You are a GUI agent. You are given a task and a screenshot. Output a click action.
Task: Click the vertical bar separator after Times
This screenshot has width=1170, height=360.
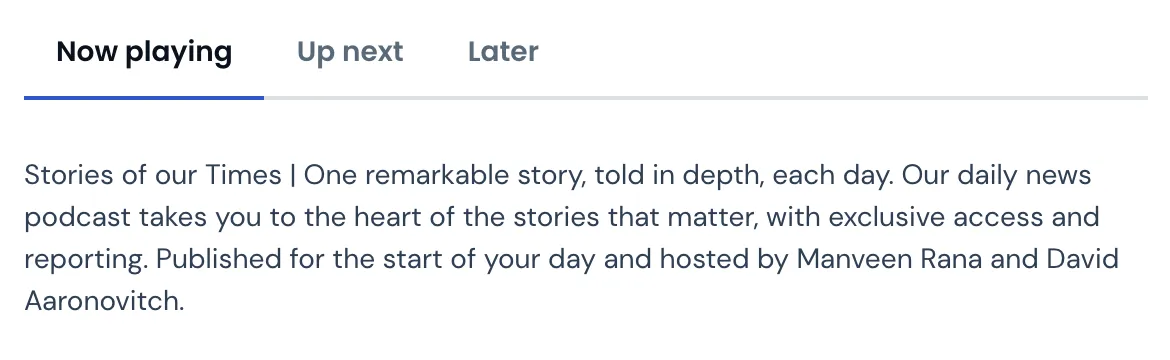tap(293, 175)
